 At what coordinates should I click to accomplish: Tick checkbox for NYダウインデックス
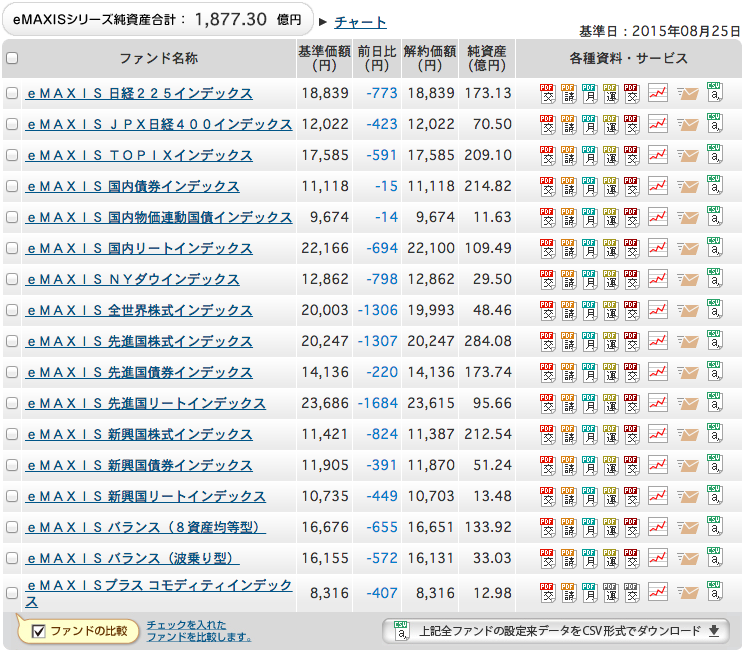coord(12,279)
